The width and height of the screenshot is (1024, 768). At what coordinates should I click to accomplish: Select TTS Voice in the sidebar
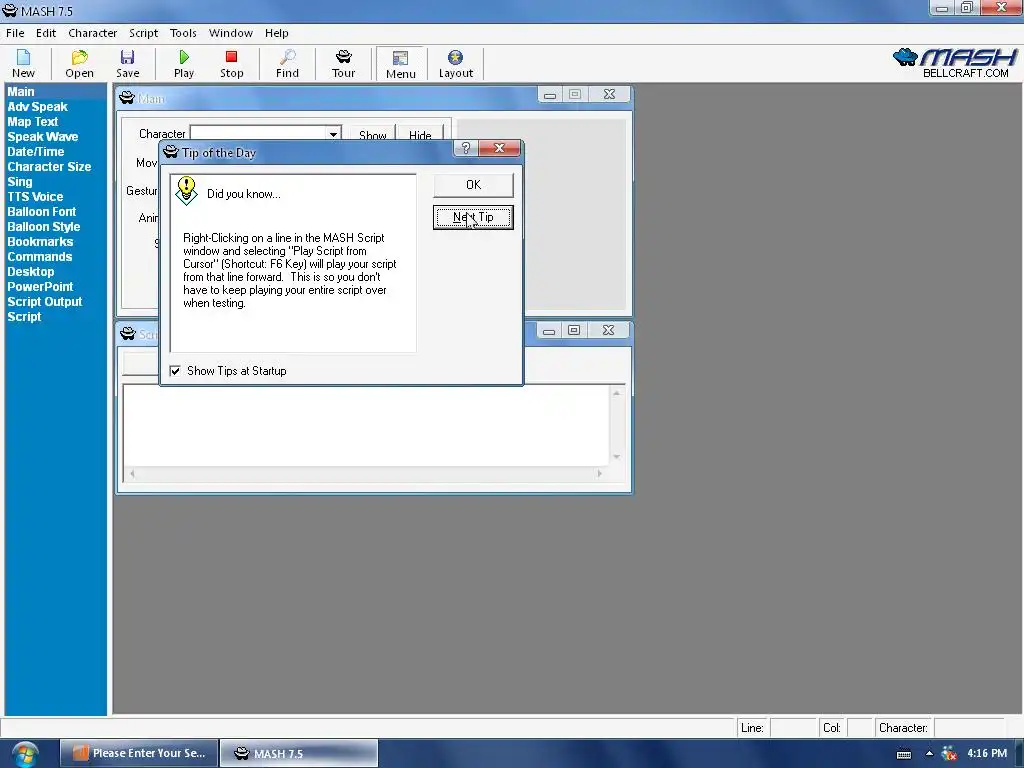tap(35, 197)
